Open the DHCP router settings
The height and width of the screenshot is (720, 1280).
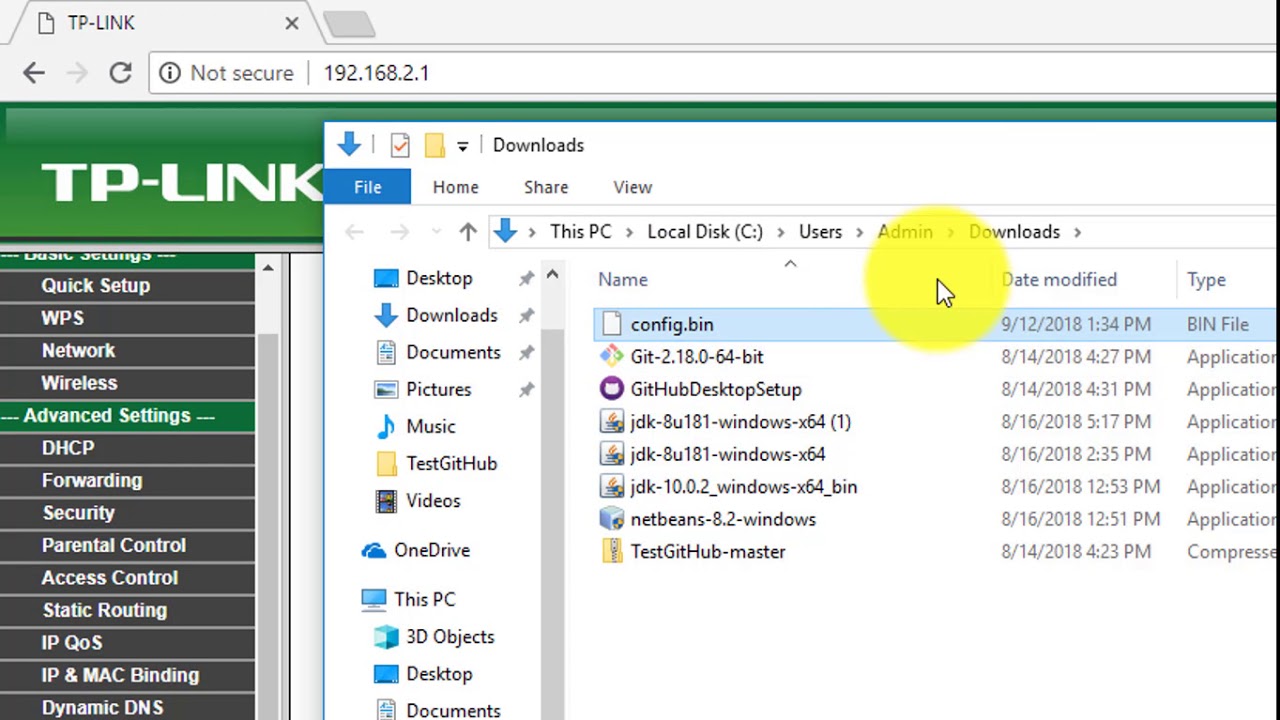(68, 448)
